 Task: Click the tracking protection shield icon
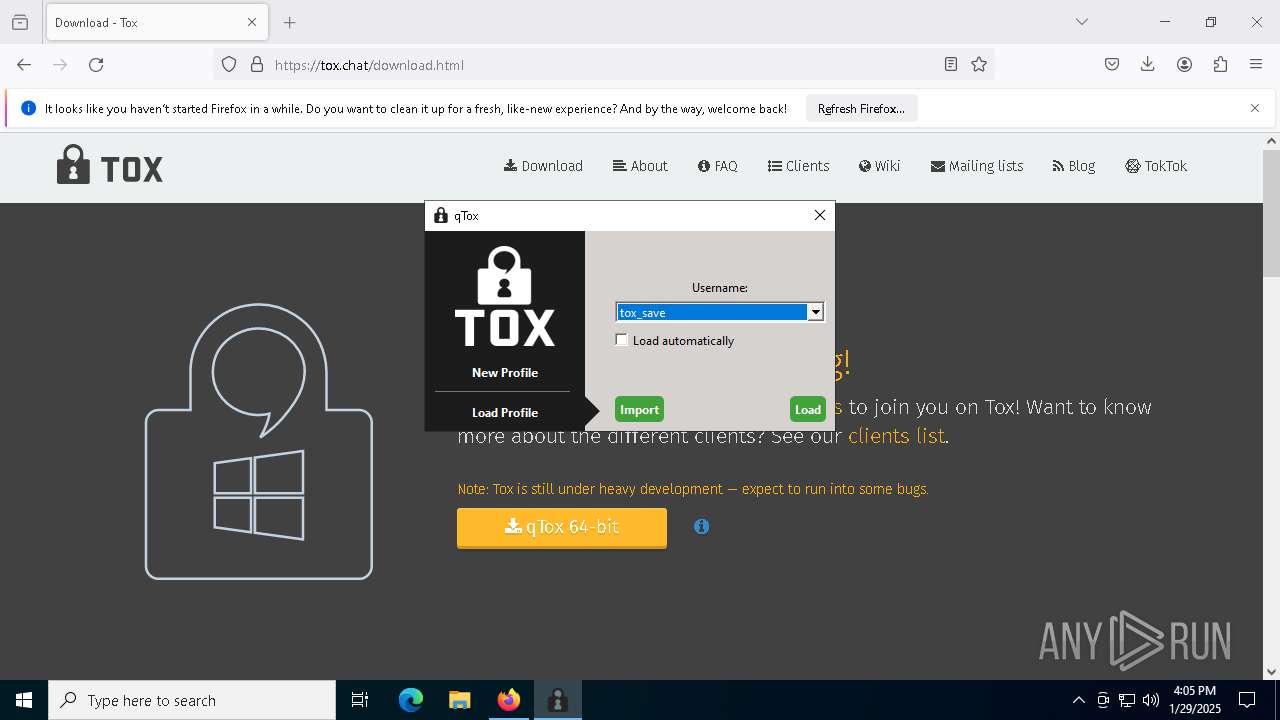[x=229, y=65]
